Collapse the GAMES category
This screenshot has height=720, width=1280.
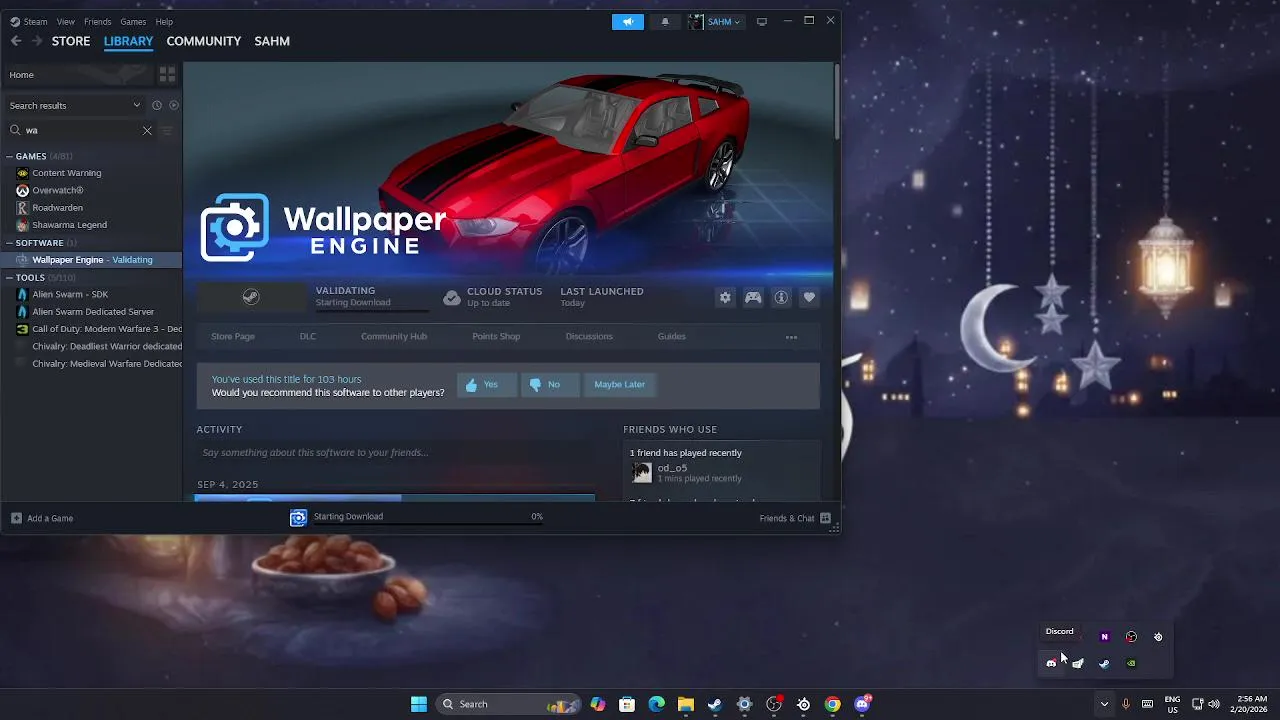click(39, 156)
